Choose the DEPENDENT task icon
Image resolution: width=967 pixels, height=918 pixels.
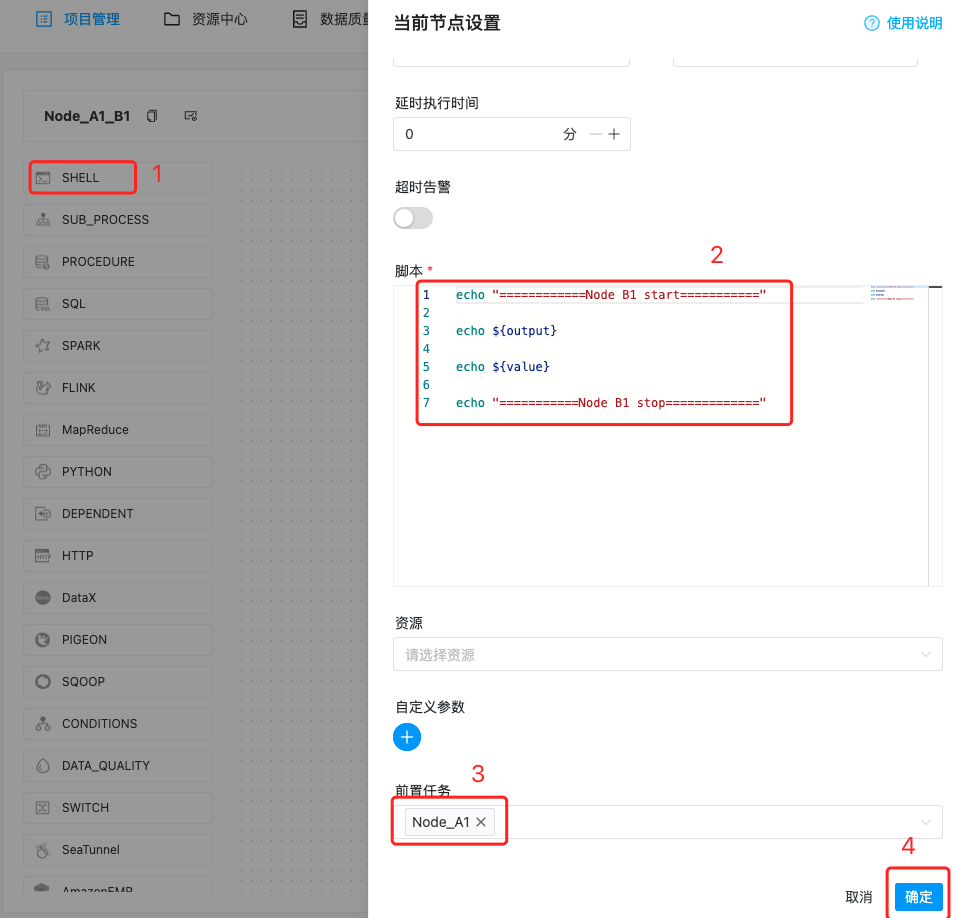click(x=43, y=514)
